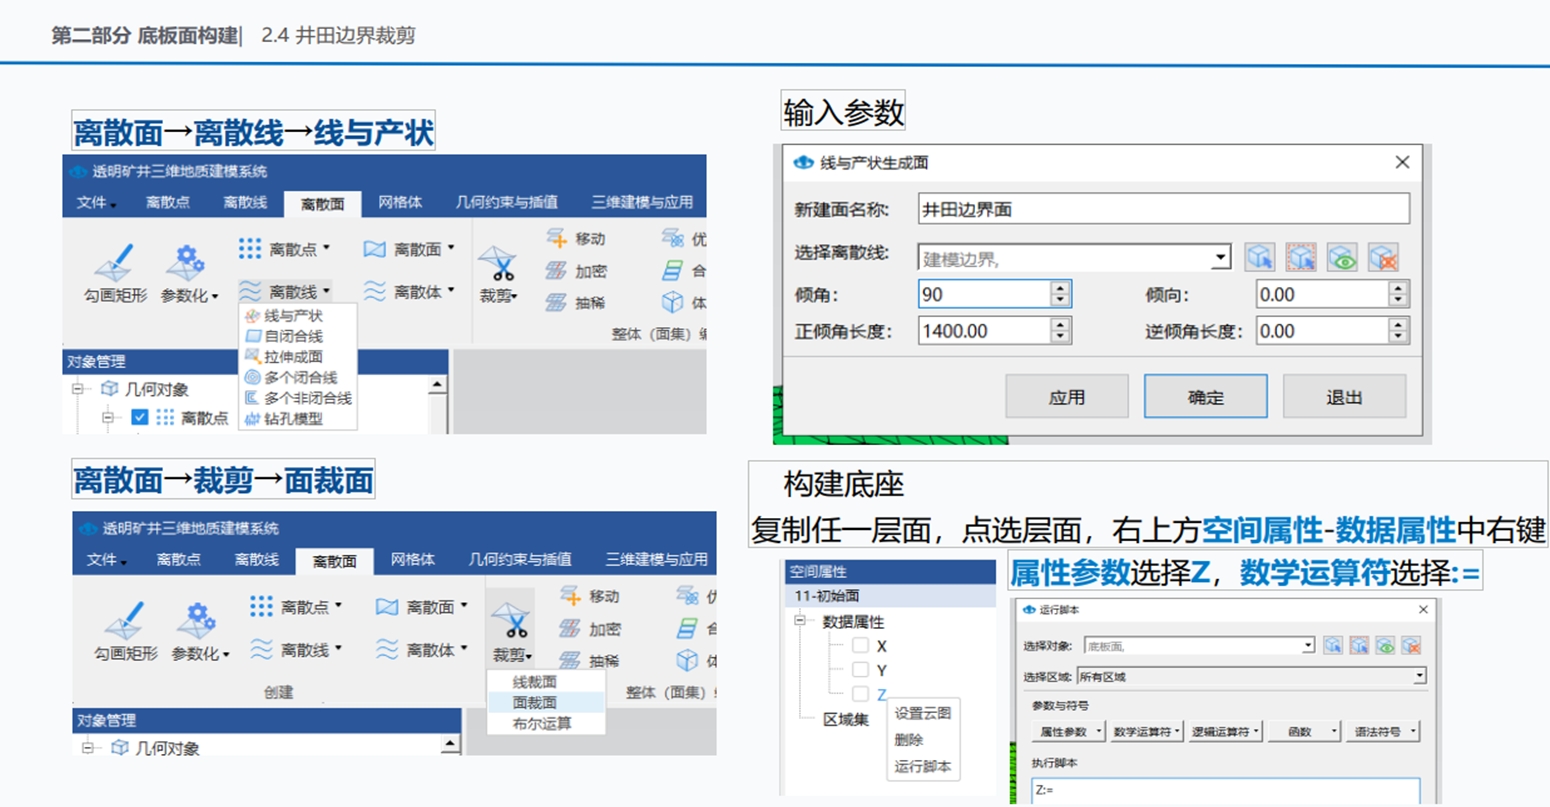Click the 抽稀 icon in lower ribbon
The image size is (1550, 807).
570,660
